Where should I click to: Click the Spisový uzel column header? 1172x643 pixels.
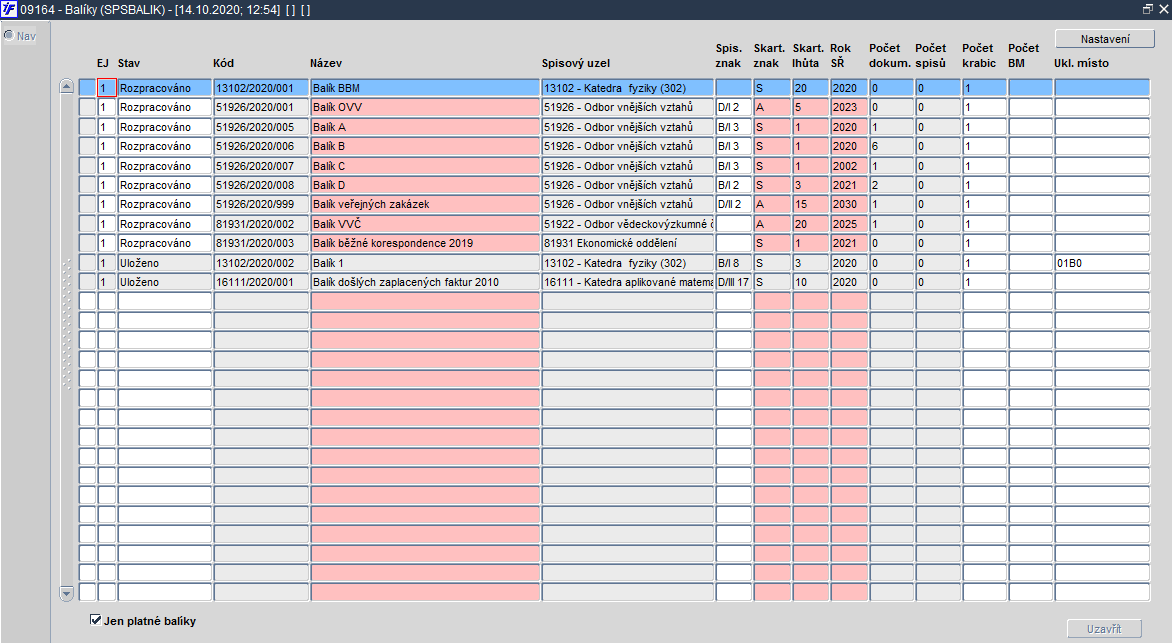pyautogui.click(x=576, y=64)
